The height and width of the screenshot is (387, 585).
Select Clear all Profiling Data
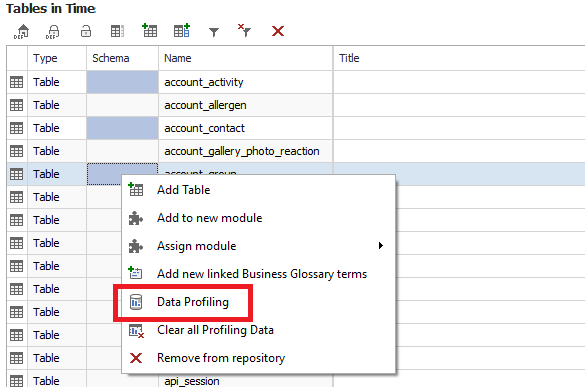[258, 330]
